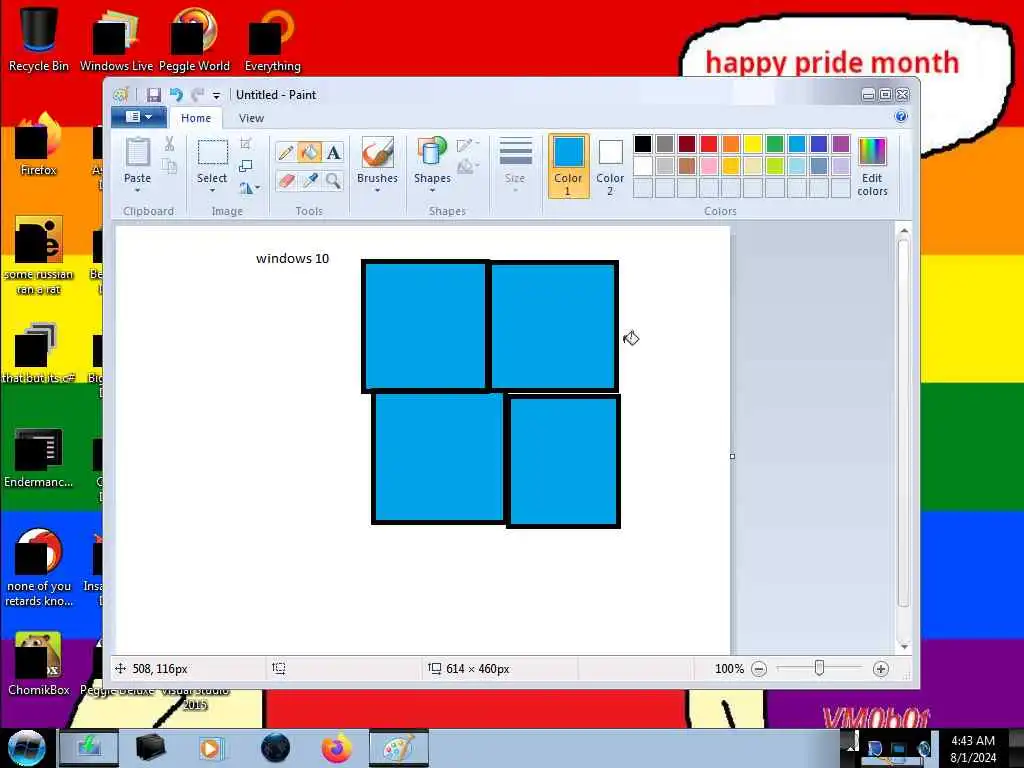Click the "windows 10" text on canvas
1024x768 pixels.
[293, 259]
